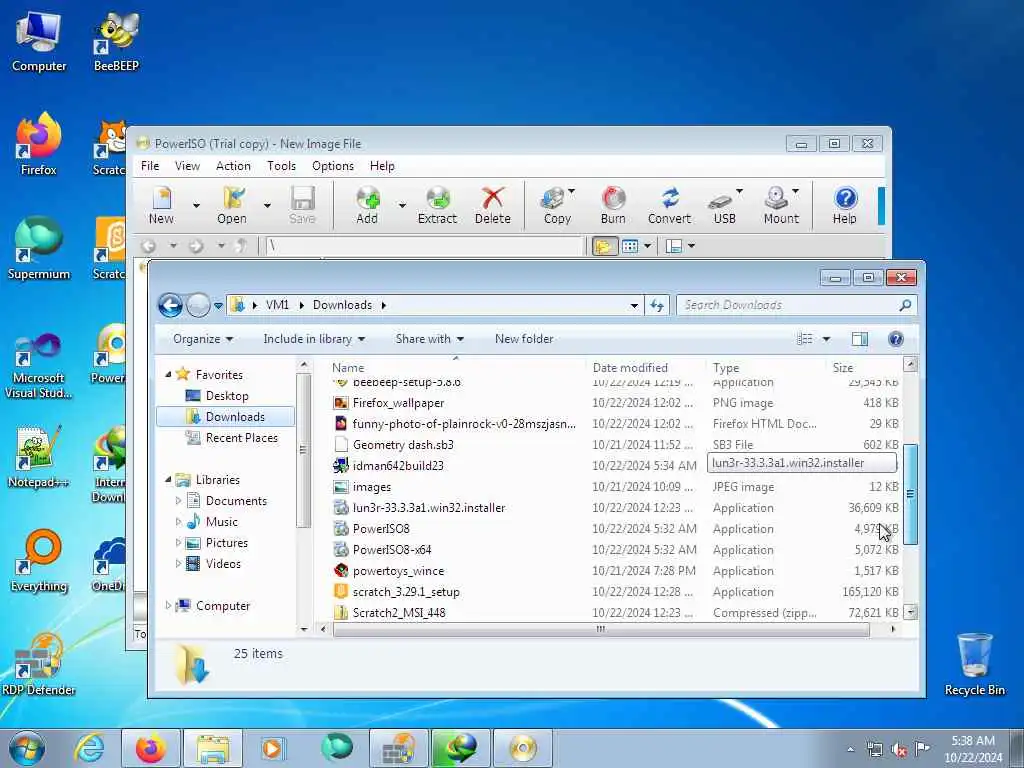
Task: Open dropdown arrow next to PowerISO Open
Action: click(267, 206)
